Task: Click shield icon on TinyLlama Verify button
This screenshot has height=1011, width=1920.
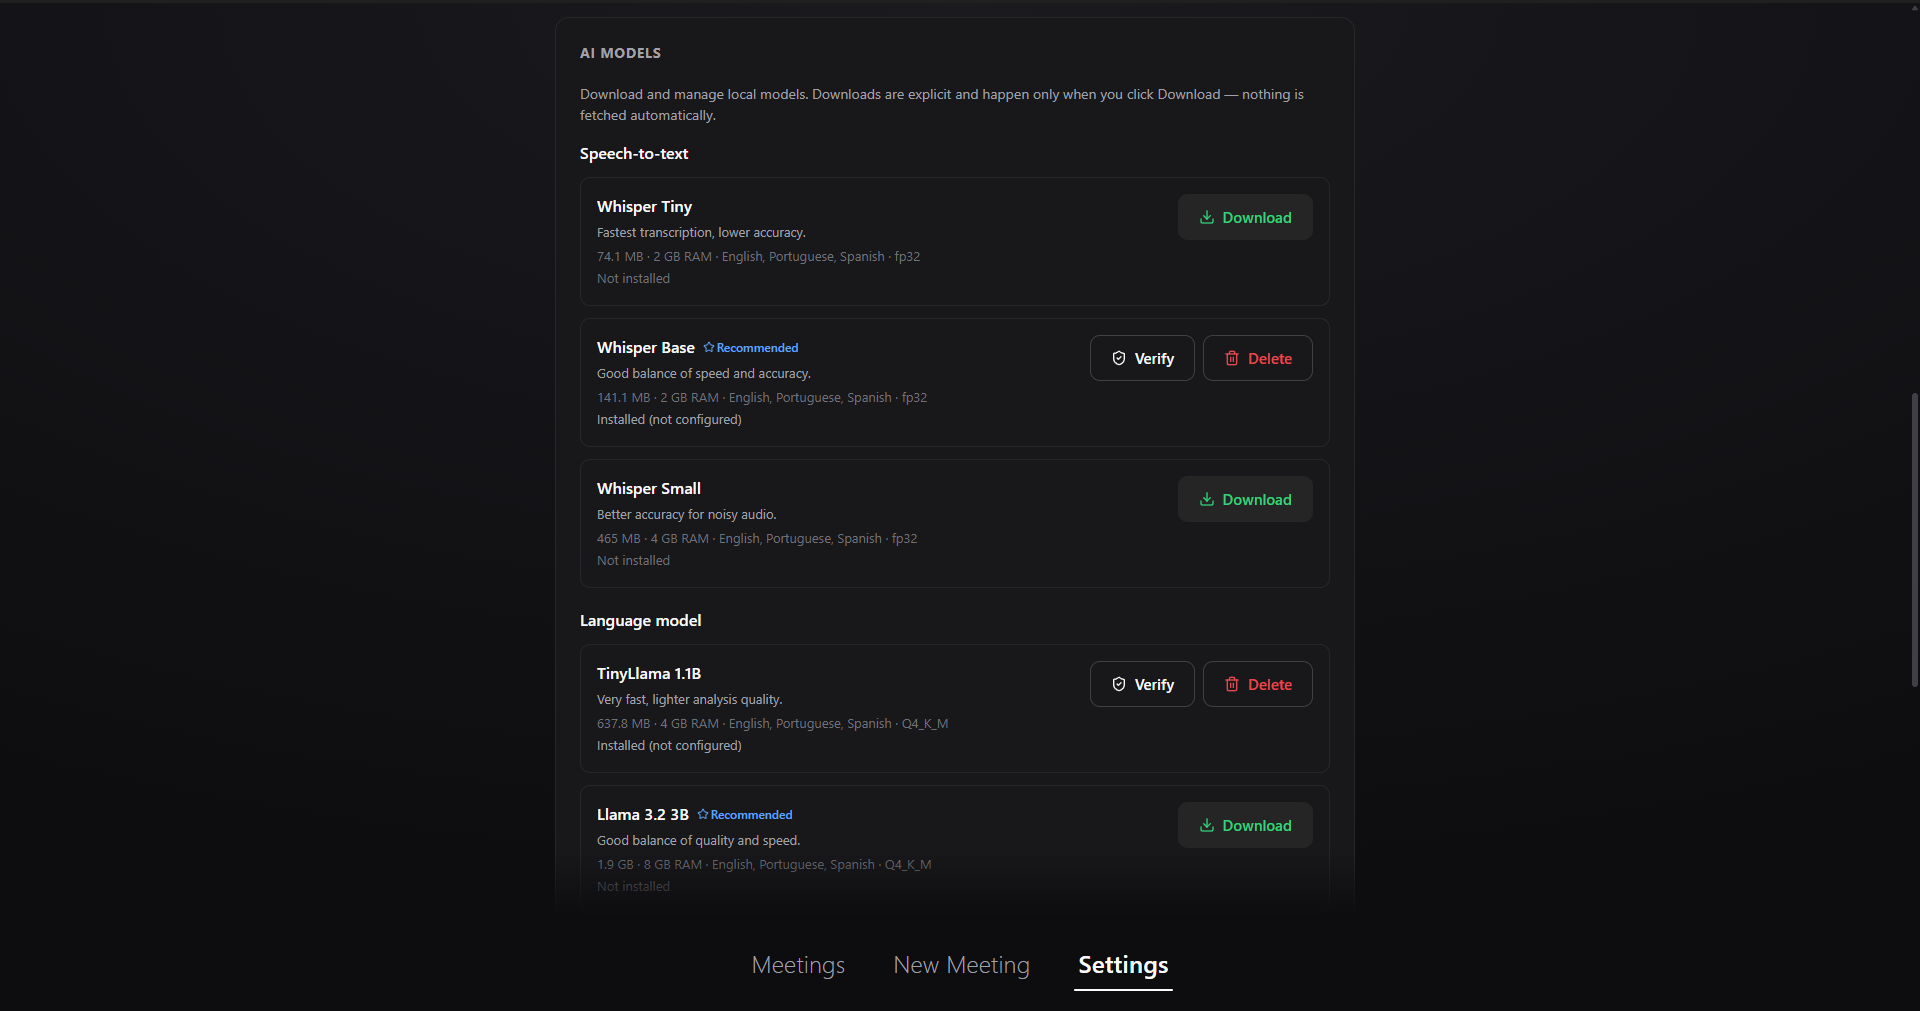Action: pos(1119,684)
